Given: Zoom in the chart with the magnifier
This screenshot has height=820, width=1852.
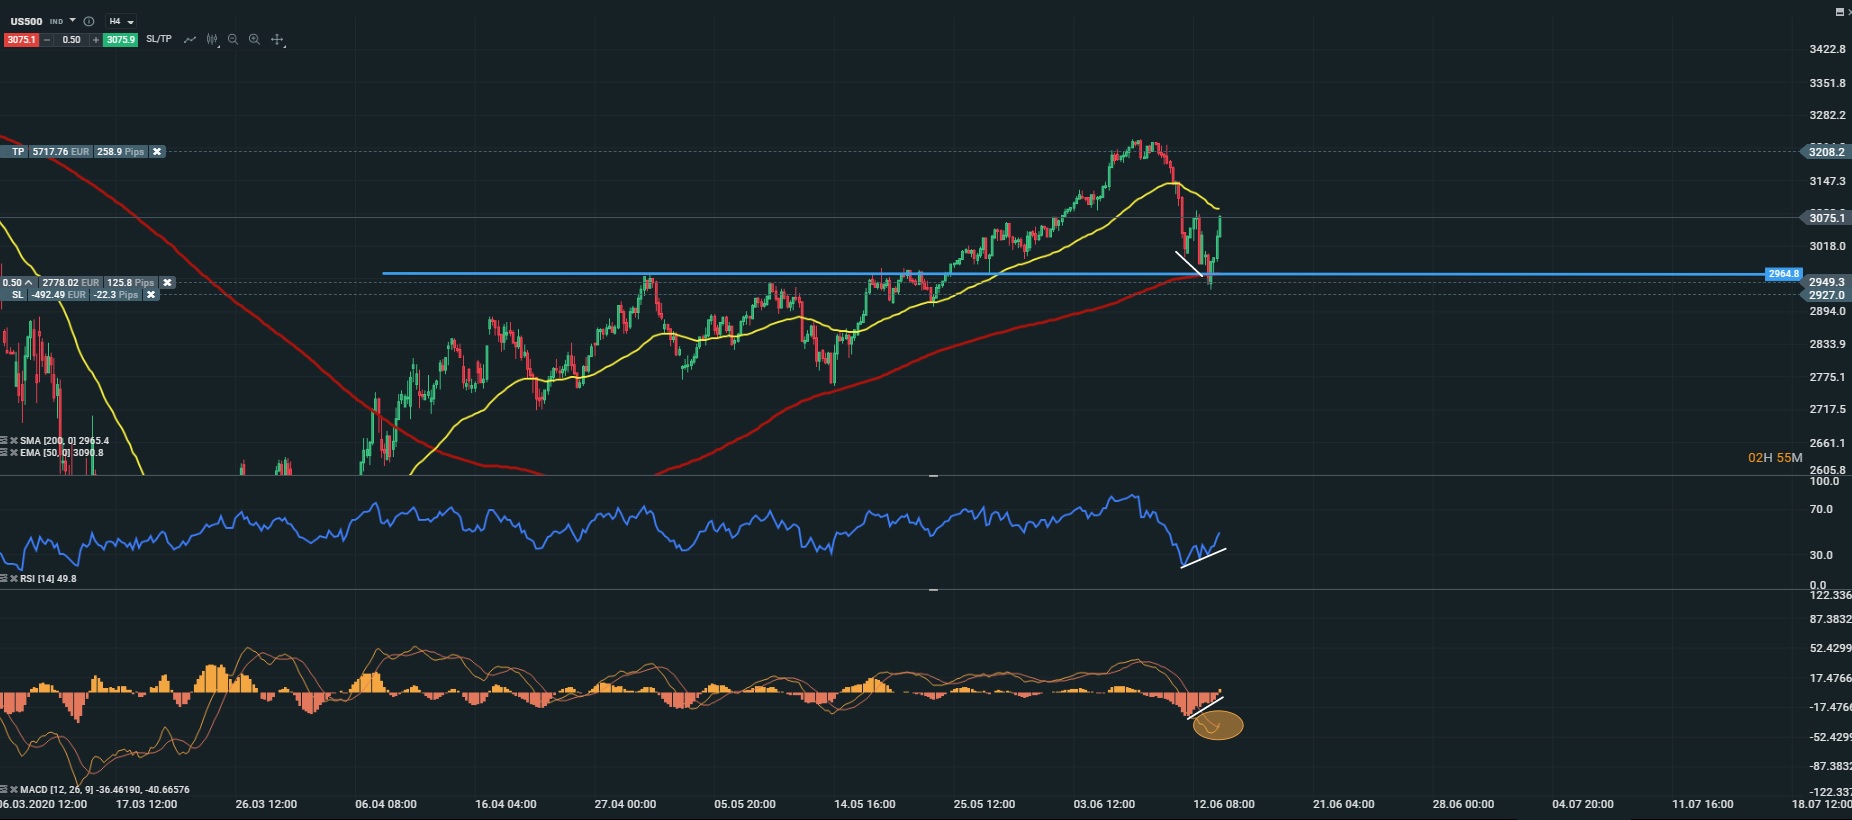Looking at the screenshot, I should [255, 40].
